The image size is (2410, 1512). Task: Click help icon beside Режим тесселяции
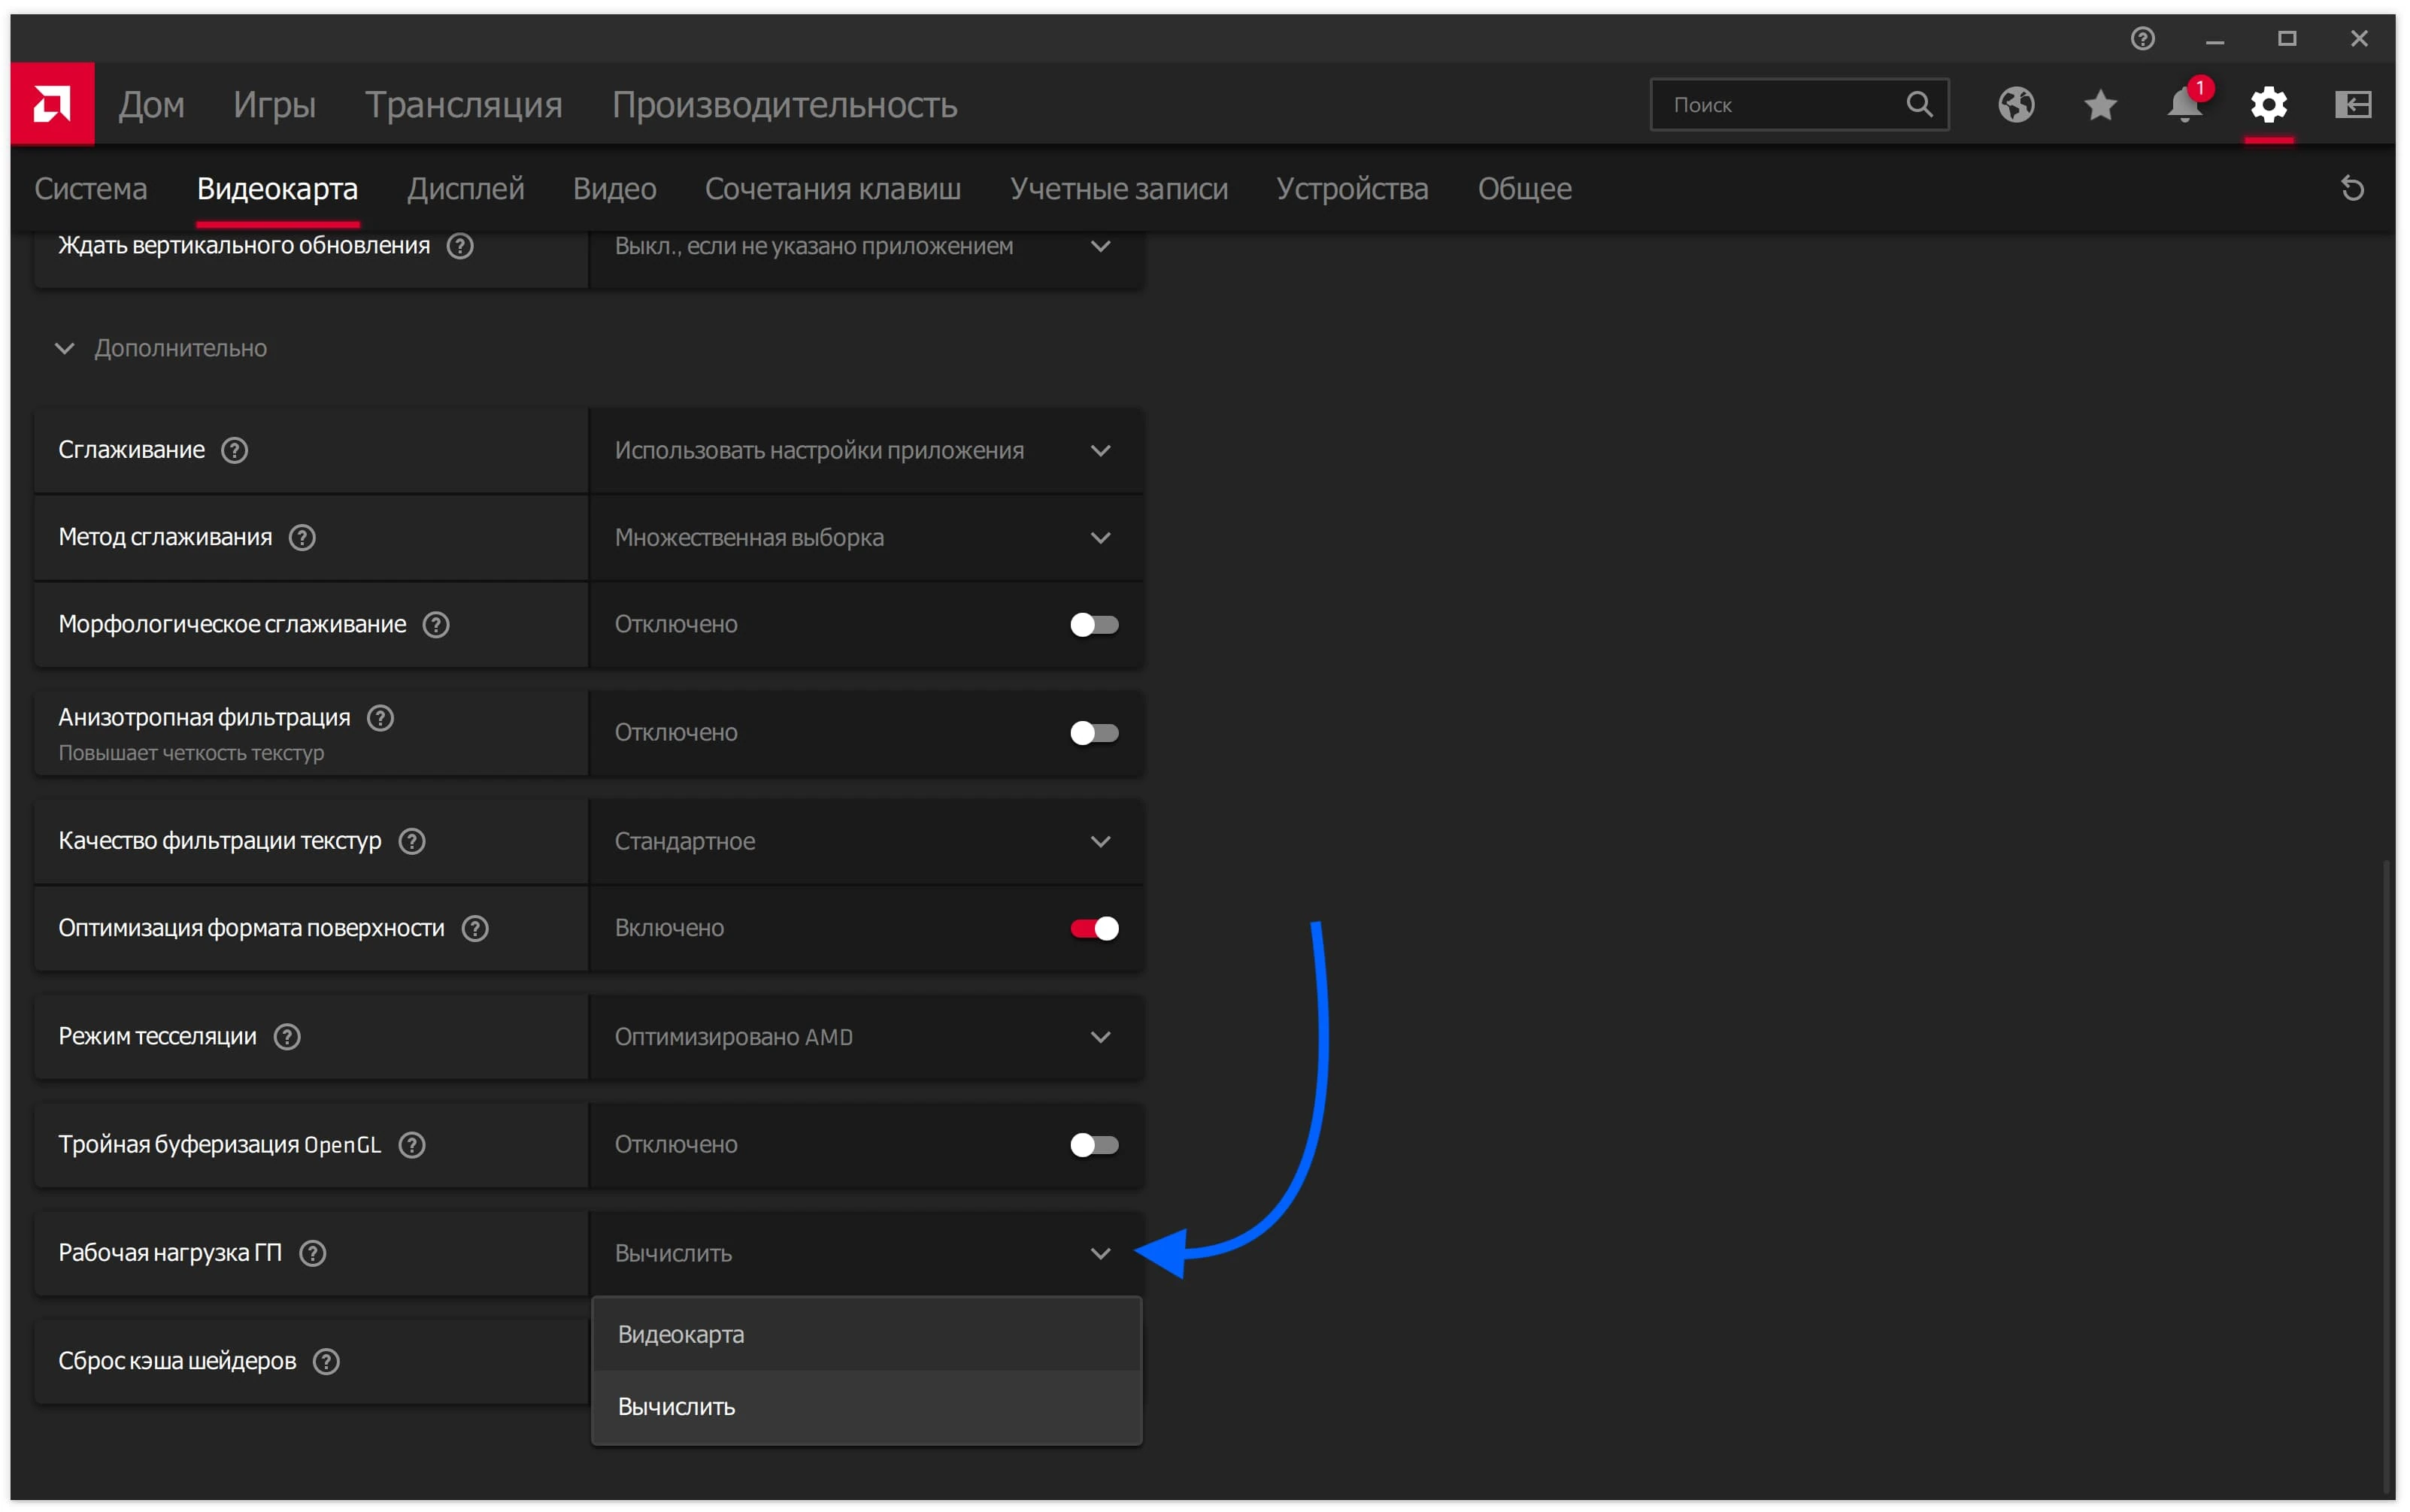pyautogui.click(x=287, y=1037)
